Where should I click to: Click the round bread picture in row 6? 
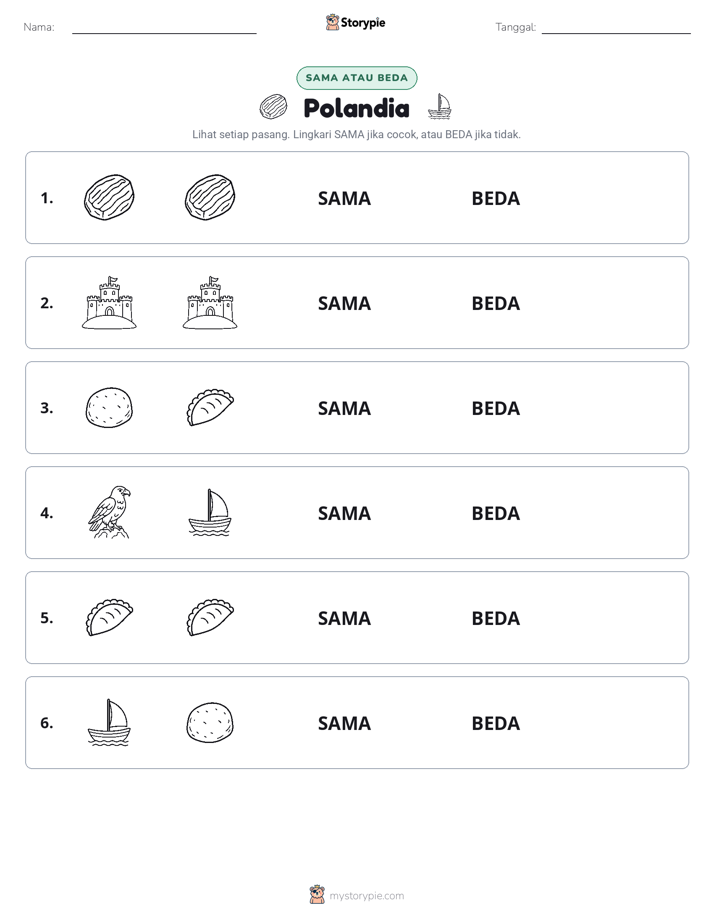(x=210, y=722)
